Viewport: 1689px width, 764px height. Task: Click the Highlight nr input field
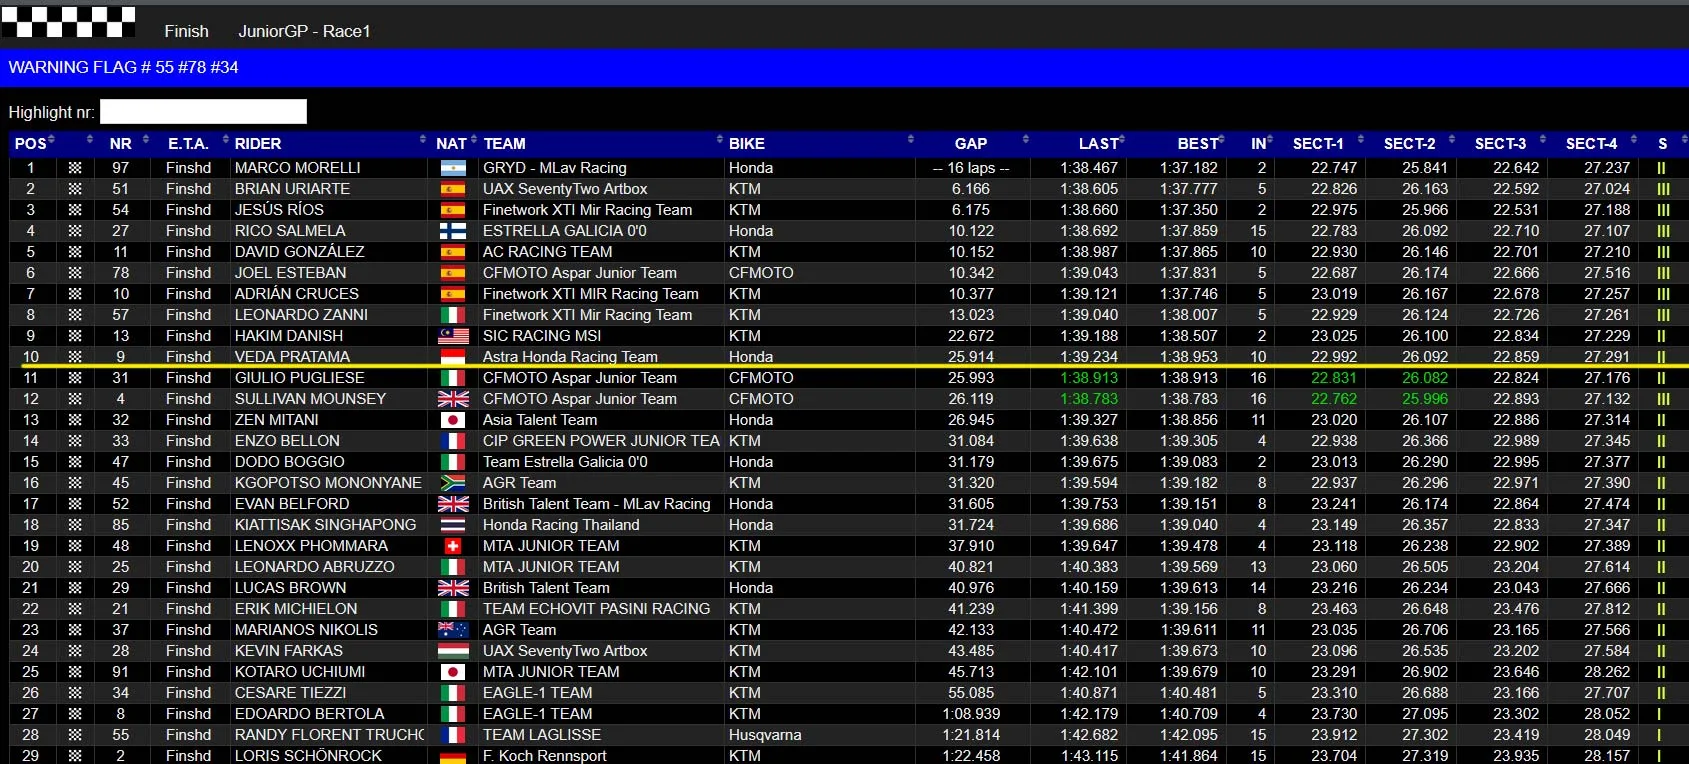tap(203, 111)
